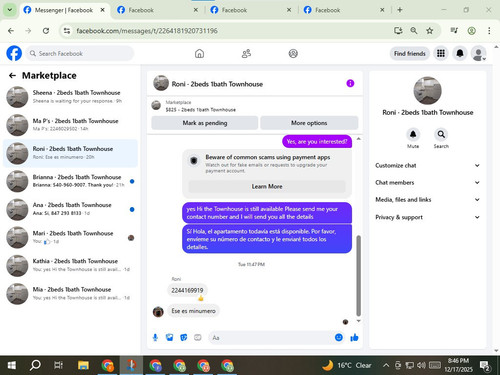The width and height of the screenshot is (500, 375).
Task: Open Brianna townhouse conversation
Action: coord(70,181)
